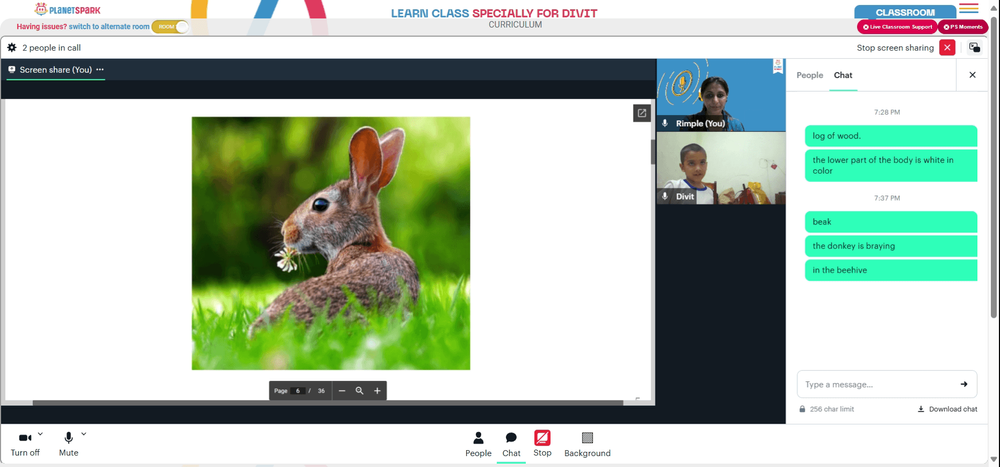Click the horizontal scrollbar under the slide
This screenshot has height=467, width=1000.
[x=328, y=403]
